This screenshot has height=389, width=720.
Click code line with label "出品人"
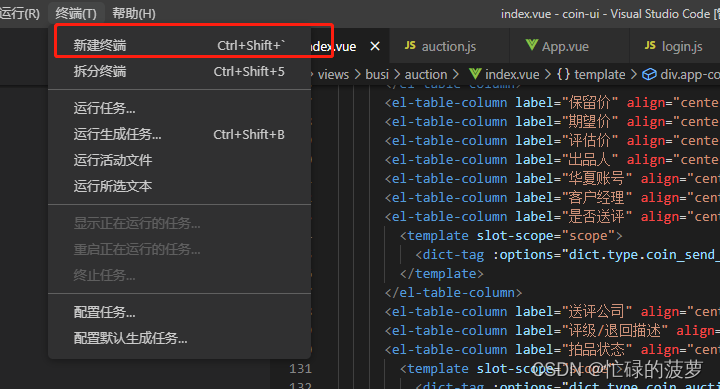[552, 160]
